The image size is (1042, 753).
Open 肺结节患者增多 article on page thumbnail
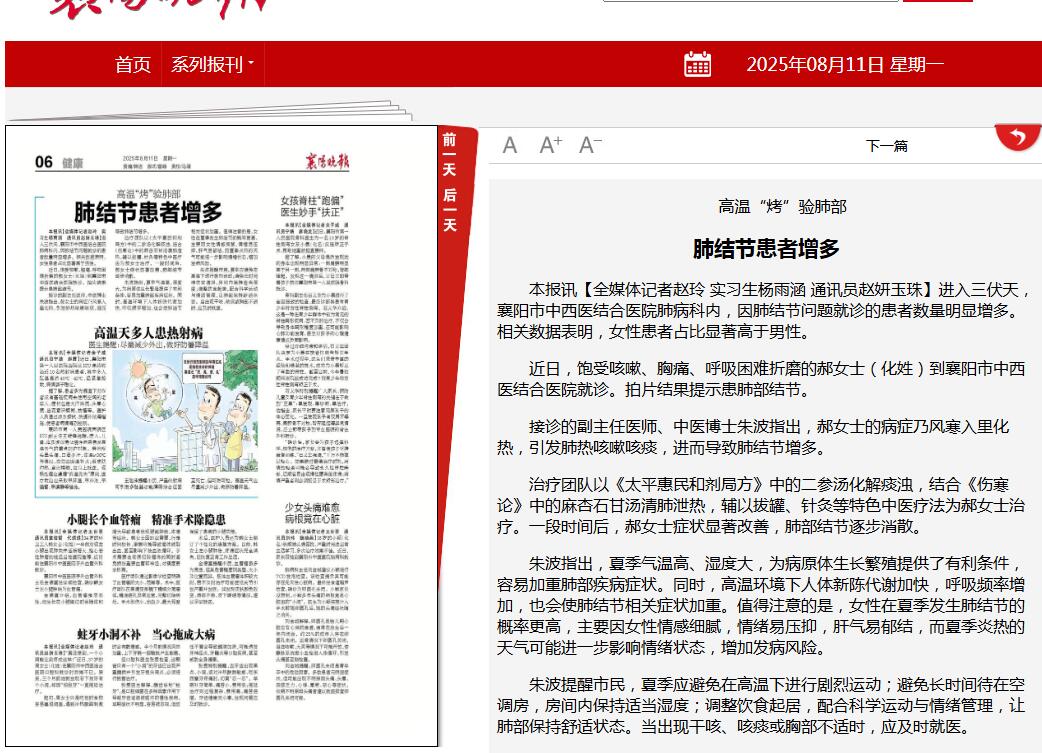click(x=148, y=211)
